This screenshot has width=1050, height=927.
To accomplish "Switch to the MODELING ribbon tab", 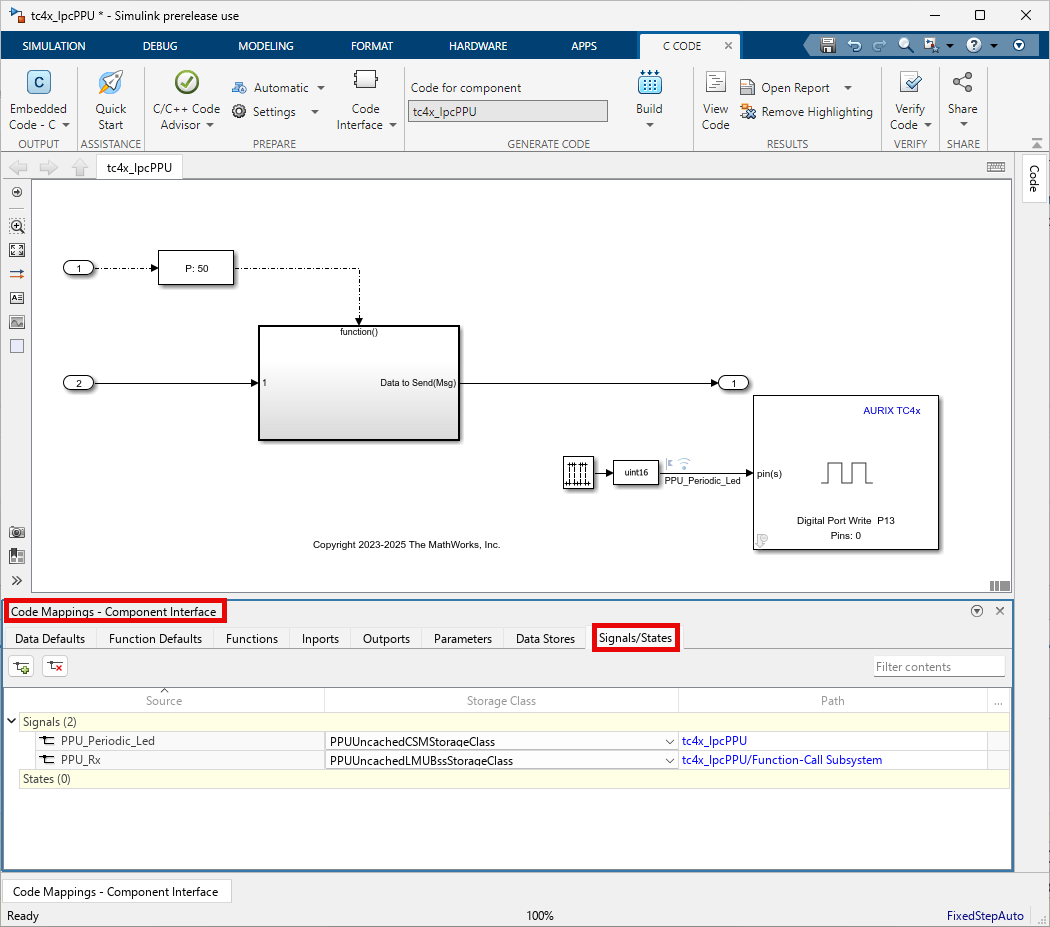I will (x=266, y=46).
